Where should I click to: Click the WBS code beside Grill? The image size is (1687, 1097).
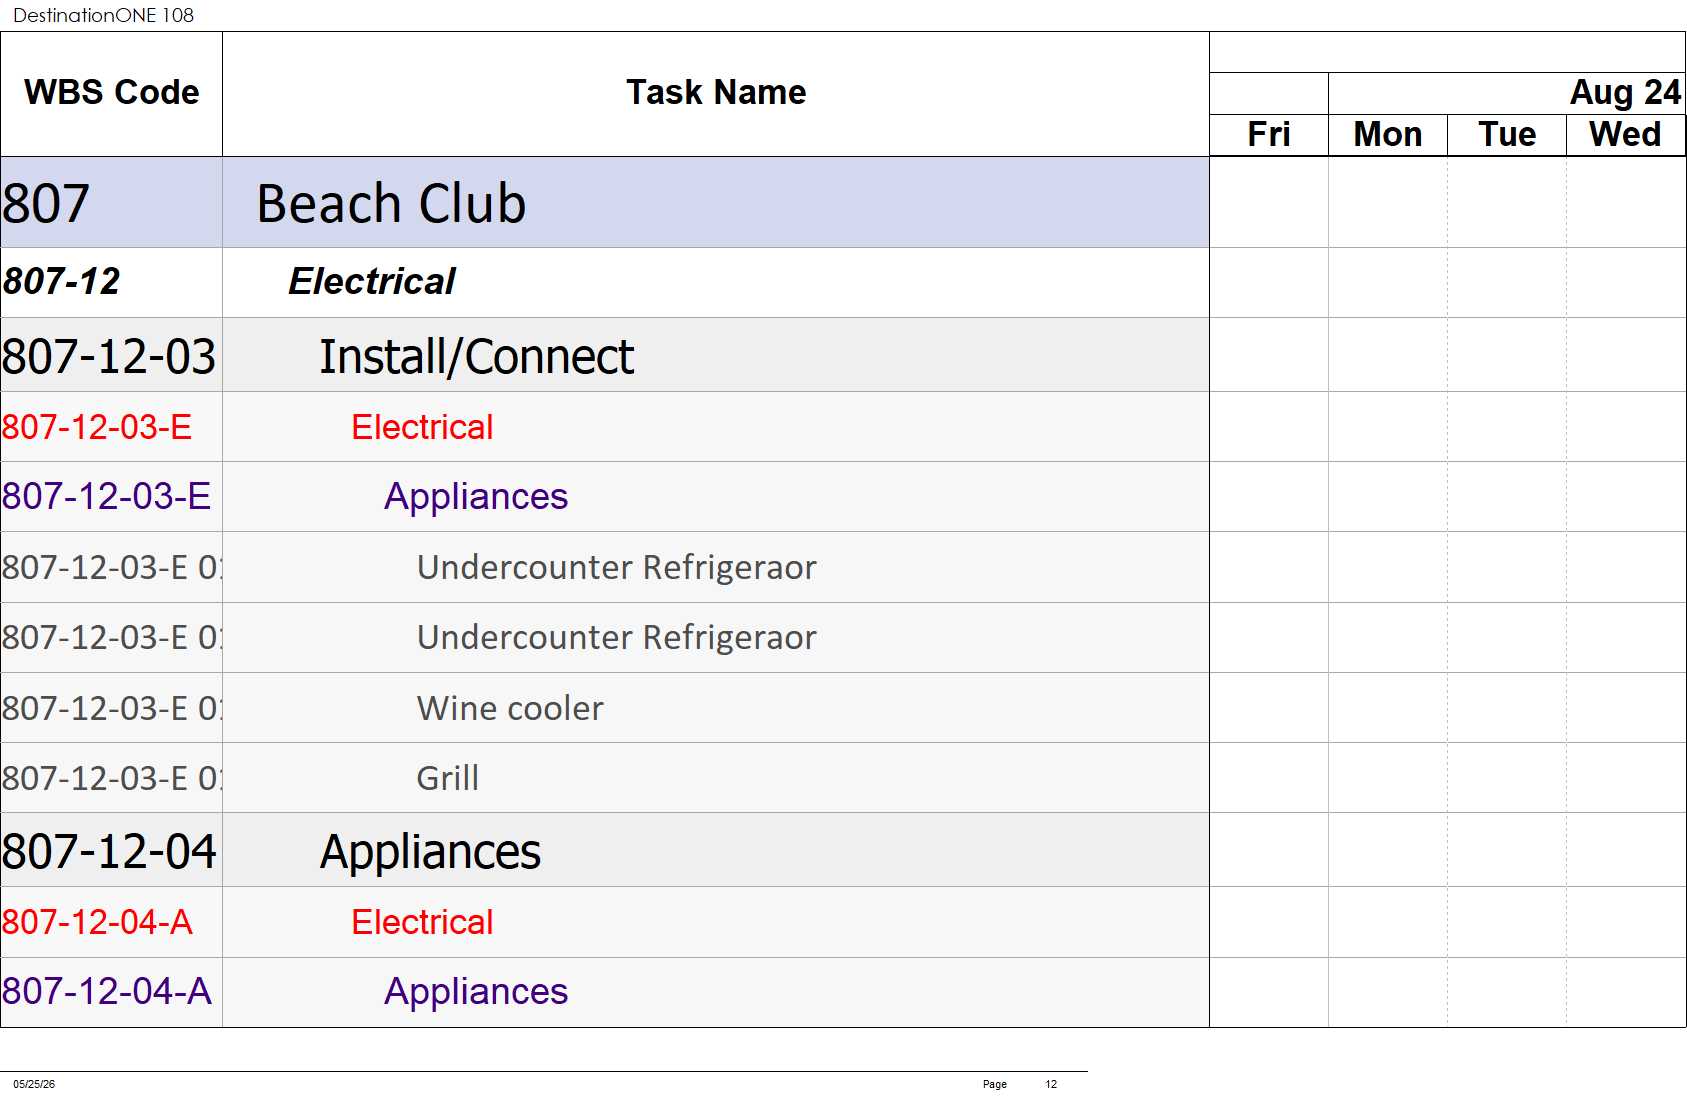(111, 778)
